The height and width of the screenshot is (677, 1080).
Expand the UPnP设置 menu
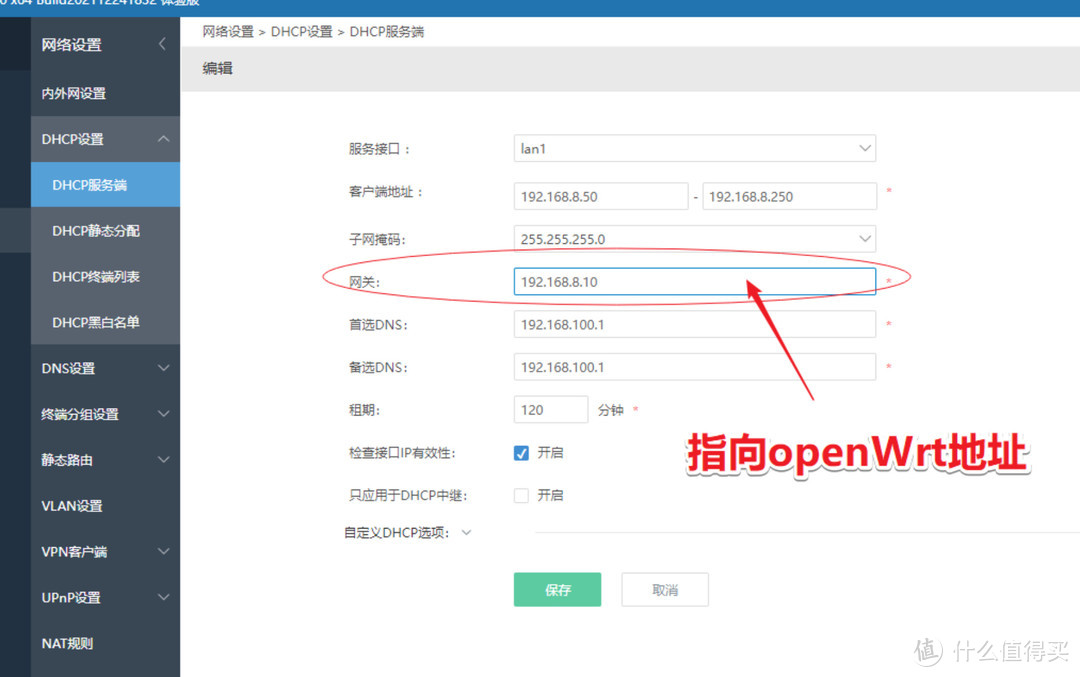click(95, 597)
